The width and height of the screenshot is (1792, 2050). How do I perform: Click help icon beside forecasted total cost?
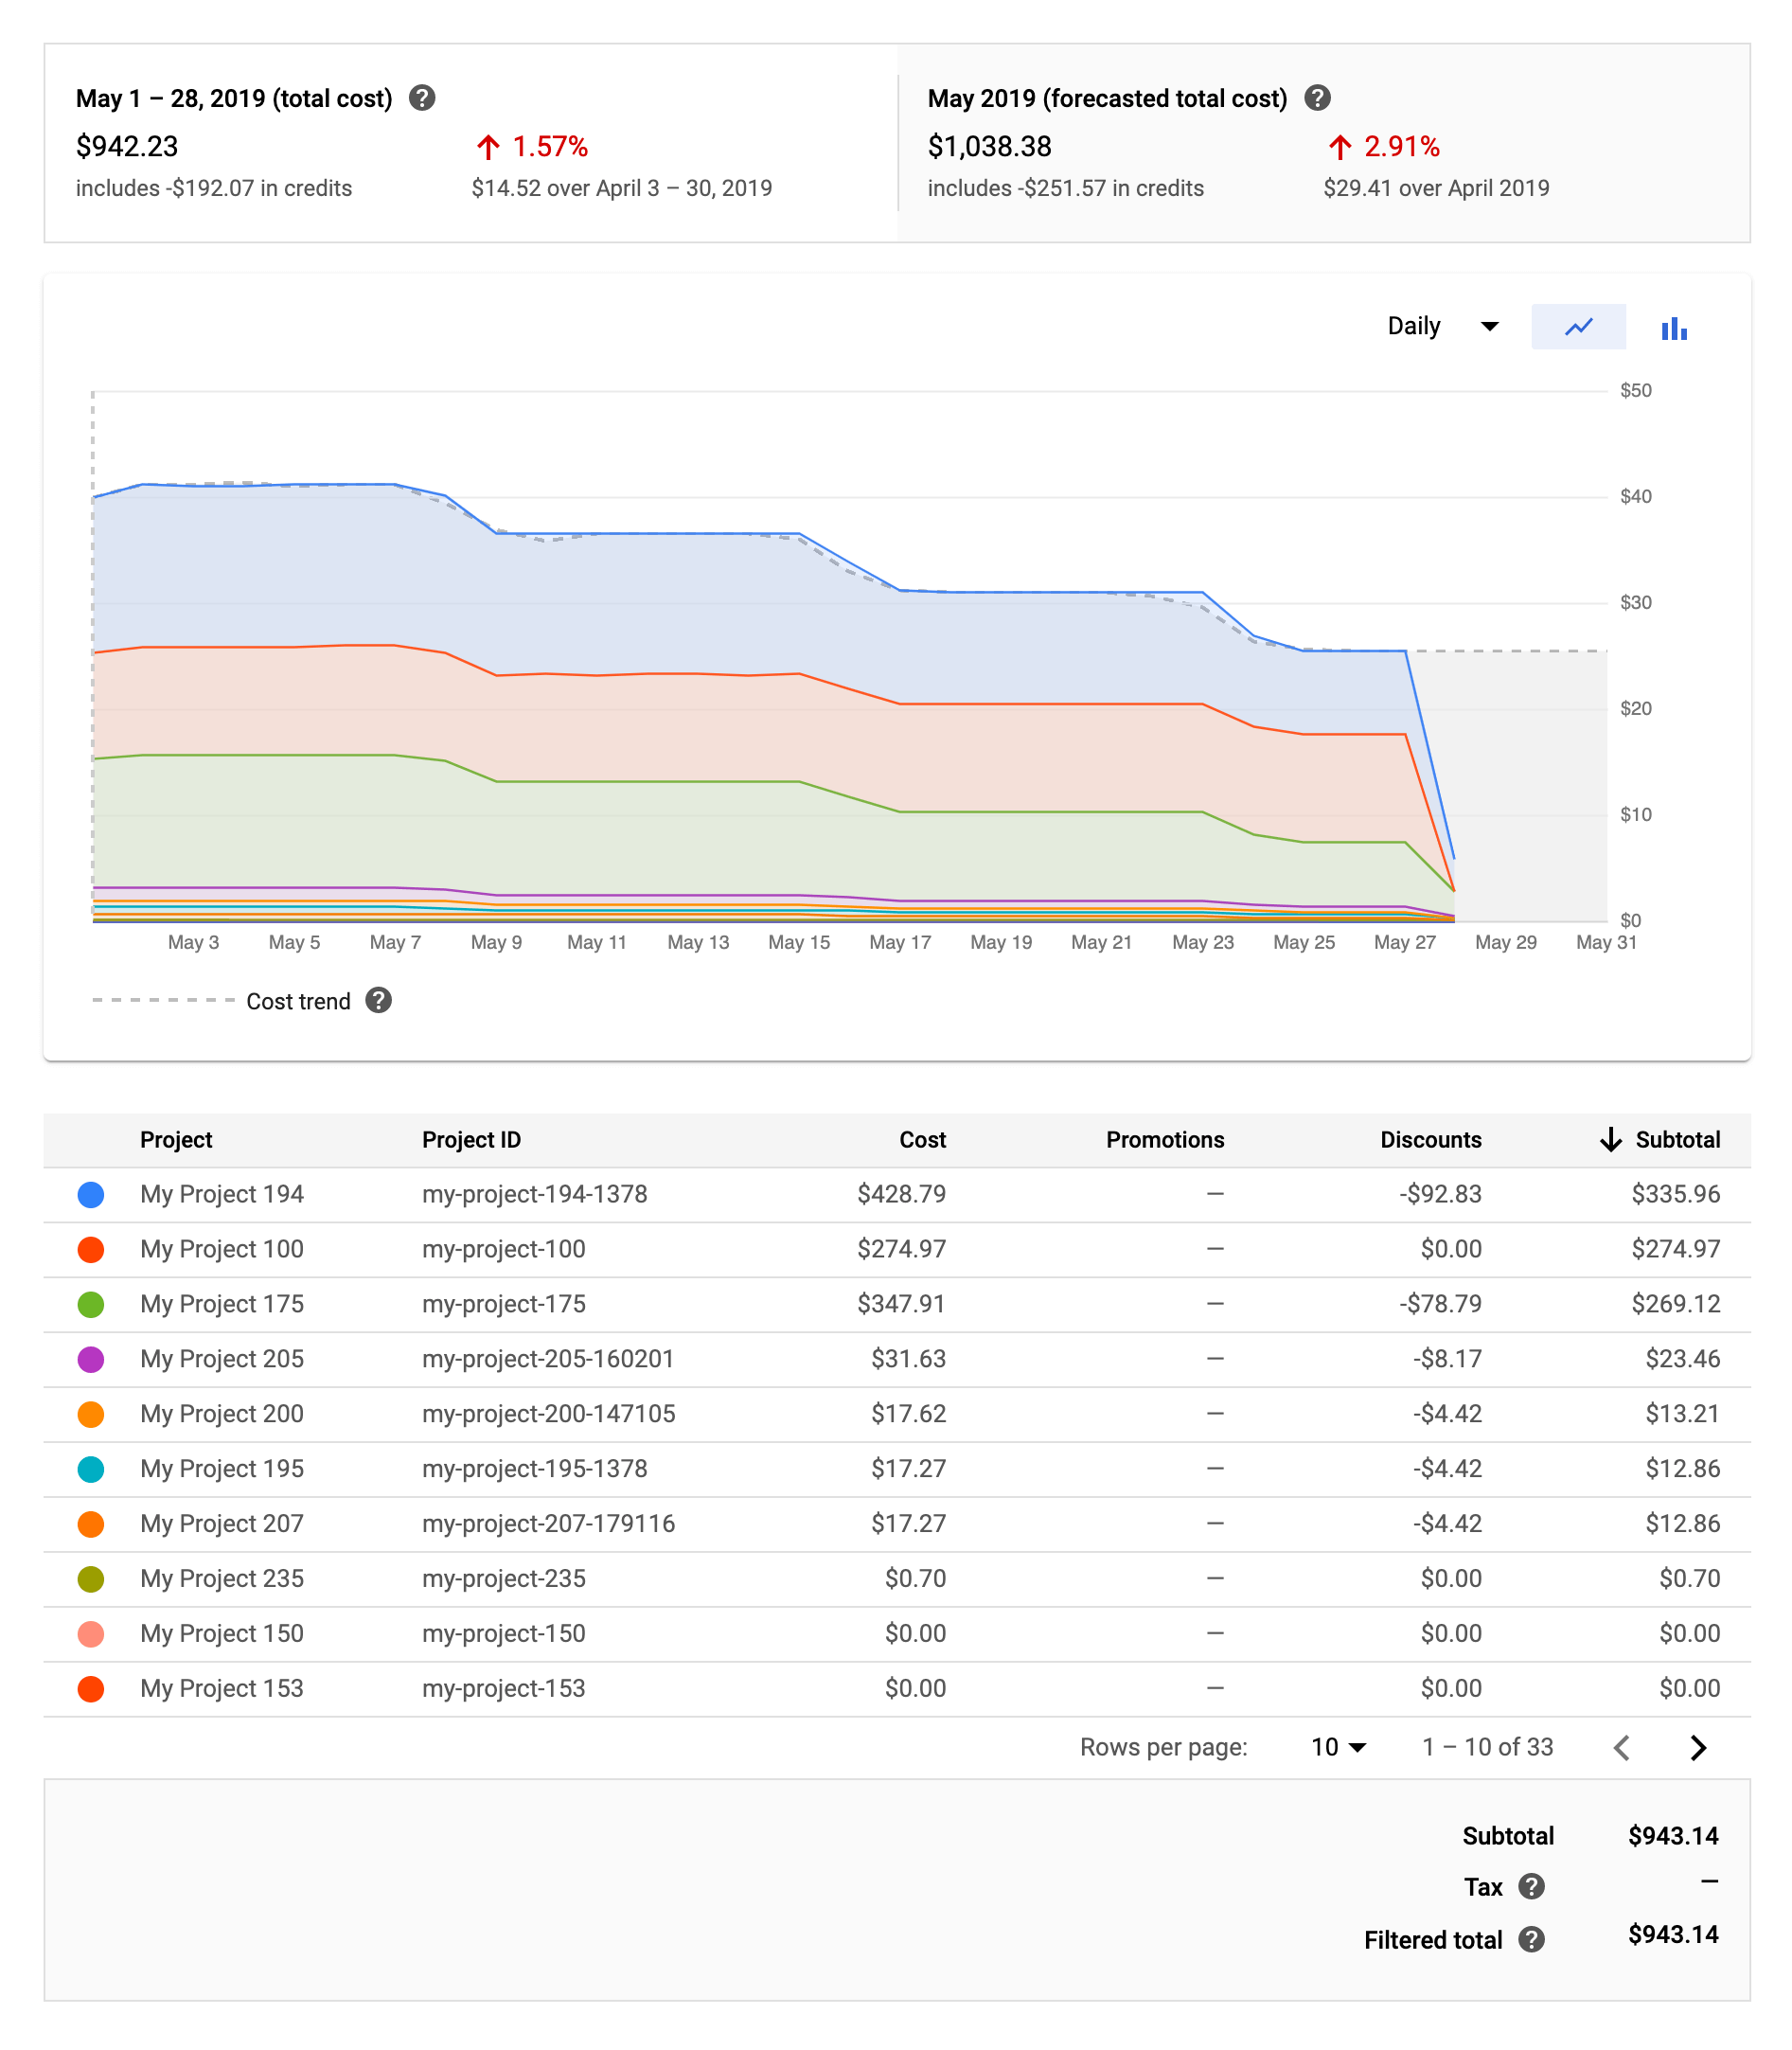coord(1317,98)
